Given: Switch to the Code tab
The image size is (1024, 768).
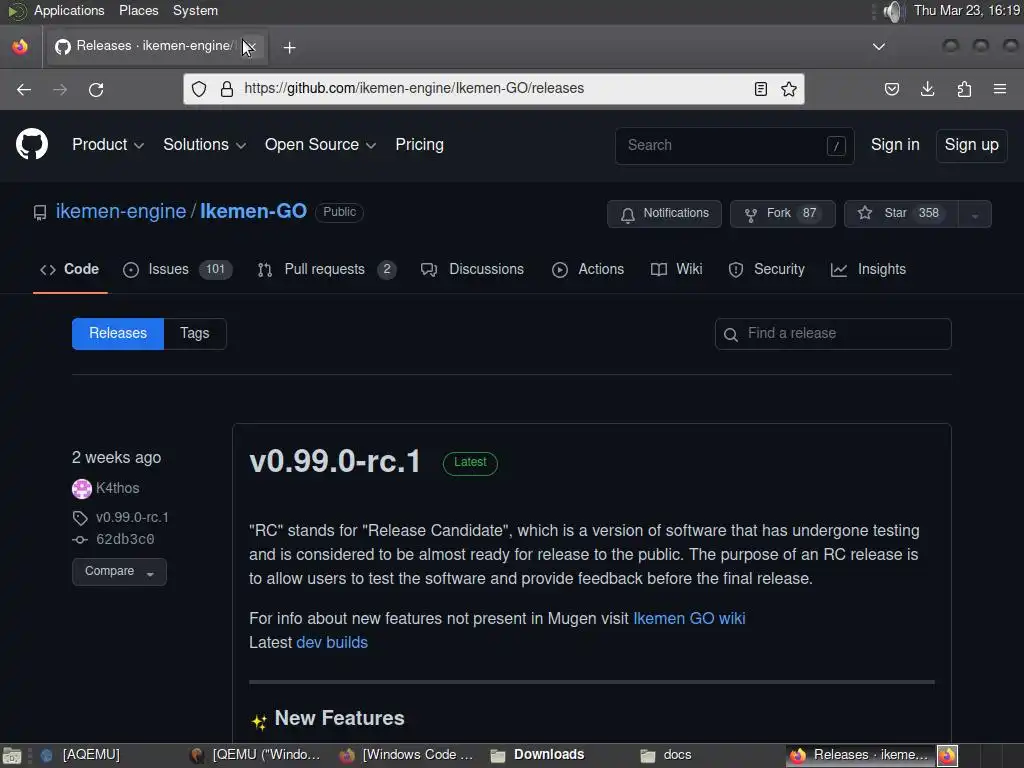Looking at the screenshot, I should click(70, 269).
